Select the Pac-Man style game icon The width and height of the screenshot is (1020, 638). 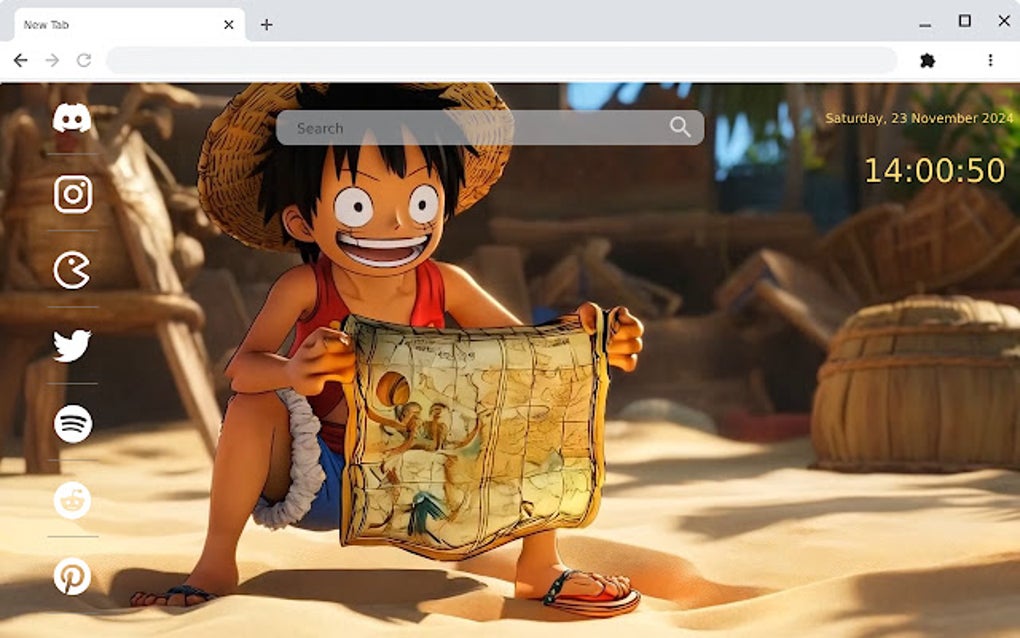tap(71, 269)
